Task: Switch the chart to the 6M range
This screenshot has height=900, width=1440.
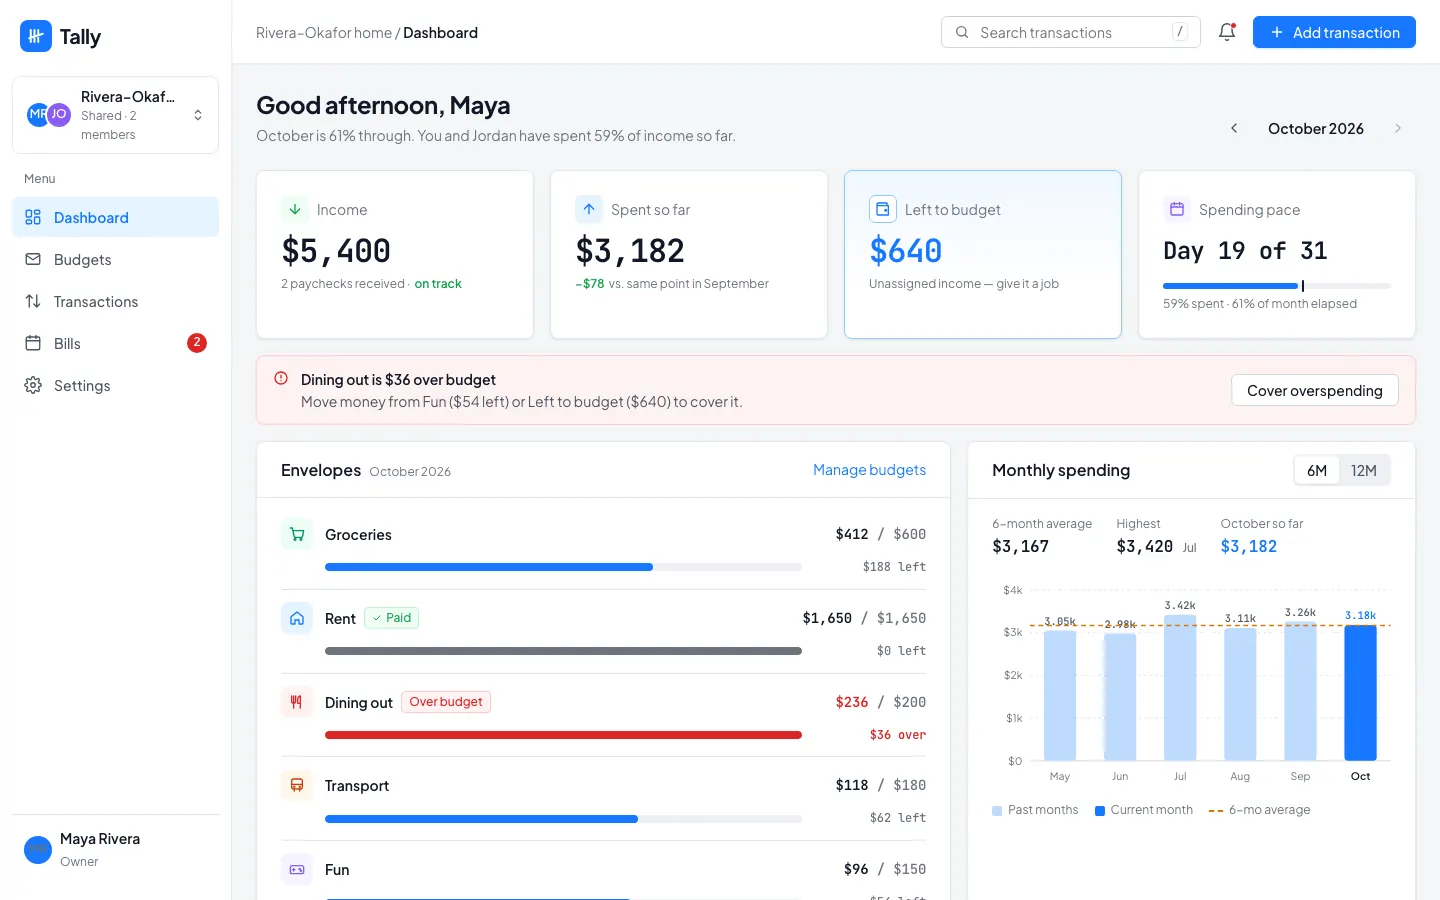Action: 1317,470
